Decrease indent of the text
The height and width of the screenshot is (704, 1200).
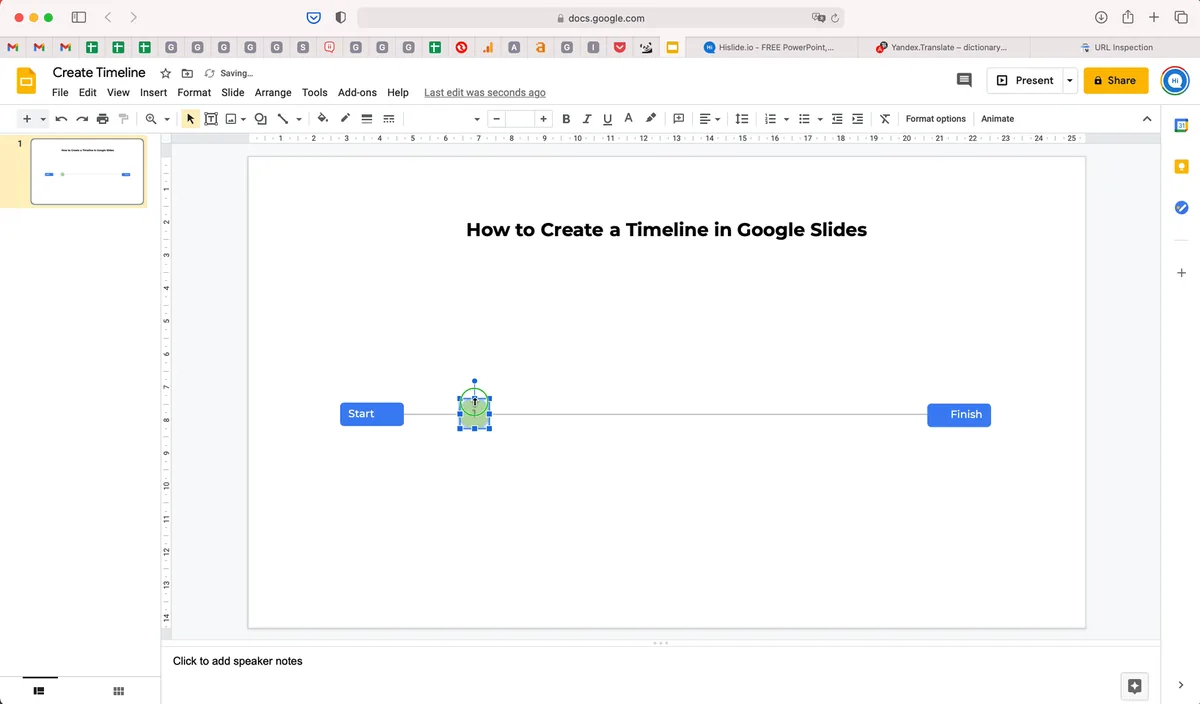(837, 119)
